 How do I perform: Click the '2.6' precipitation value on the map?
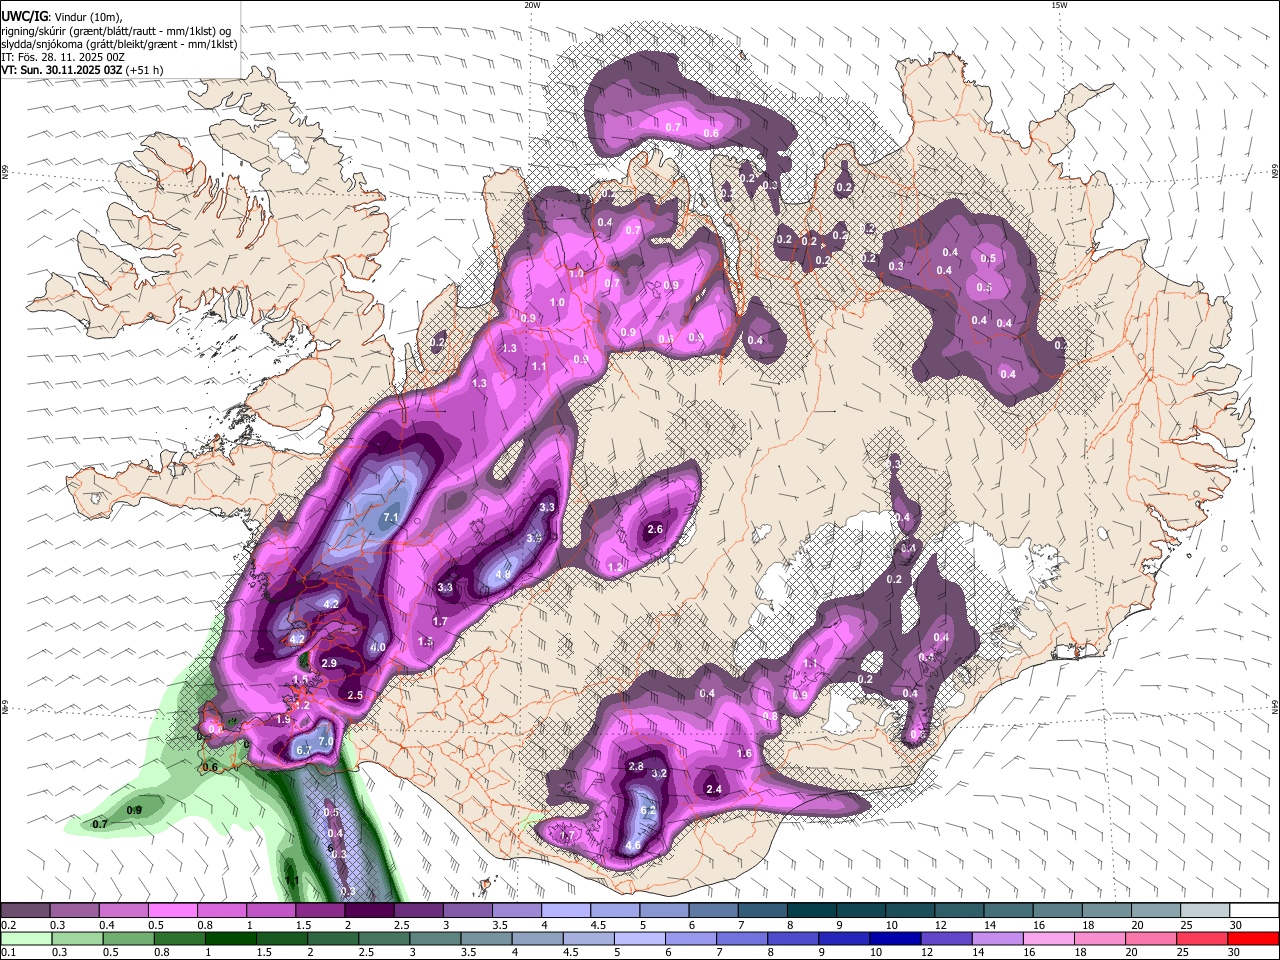pos(655,529)
